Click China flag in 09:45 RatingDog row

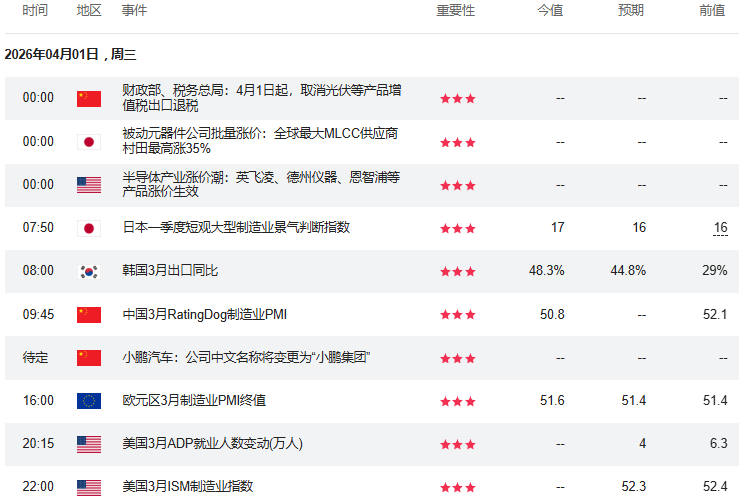tap(89, 315)
